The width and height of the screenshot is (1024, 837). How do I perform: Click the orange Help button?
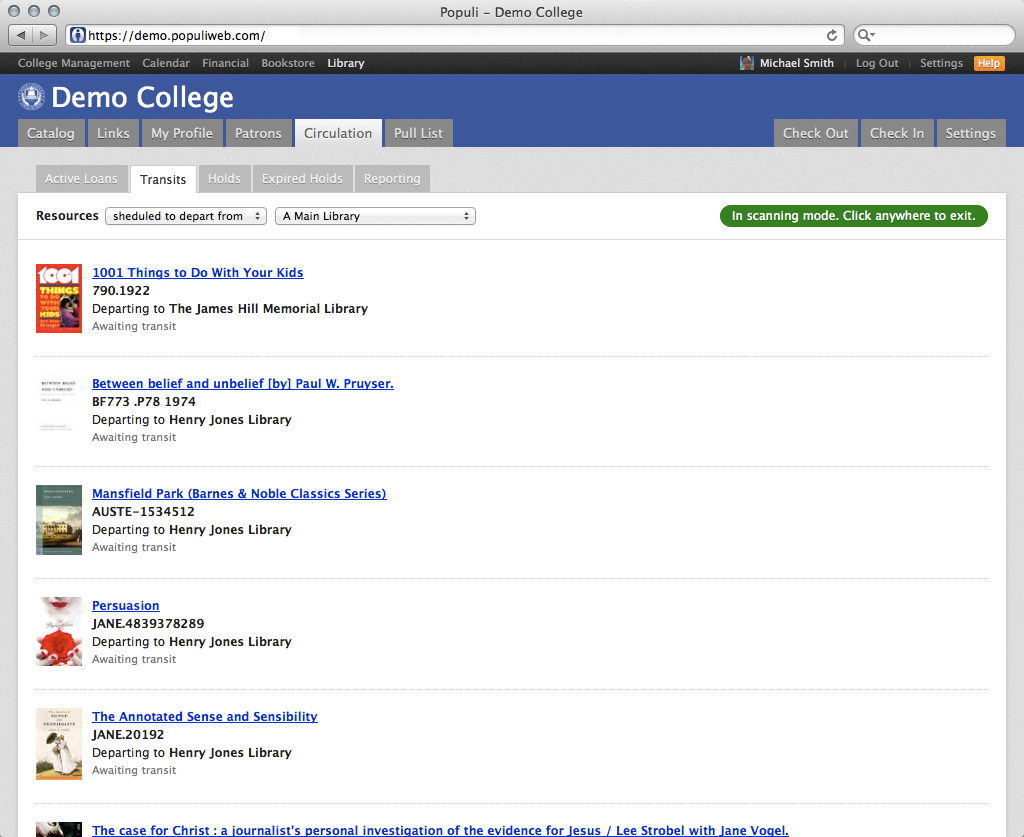tap(989, 63)
